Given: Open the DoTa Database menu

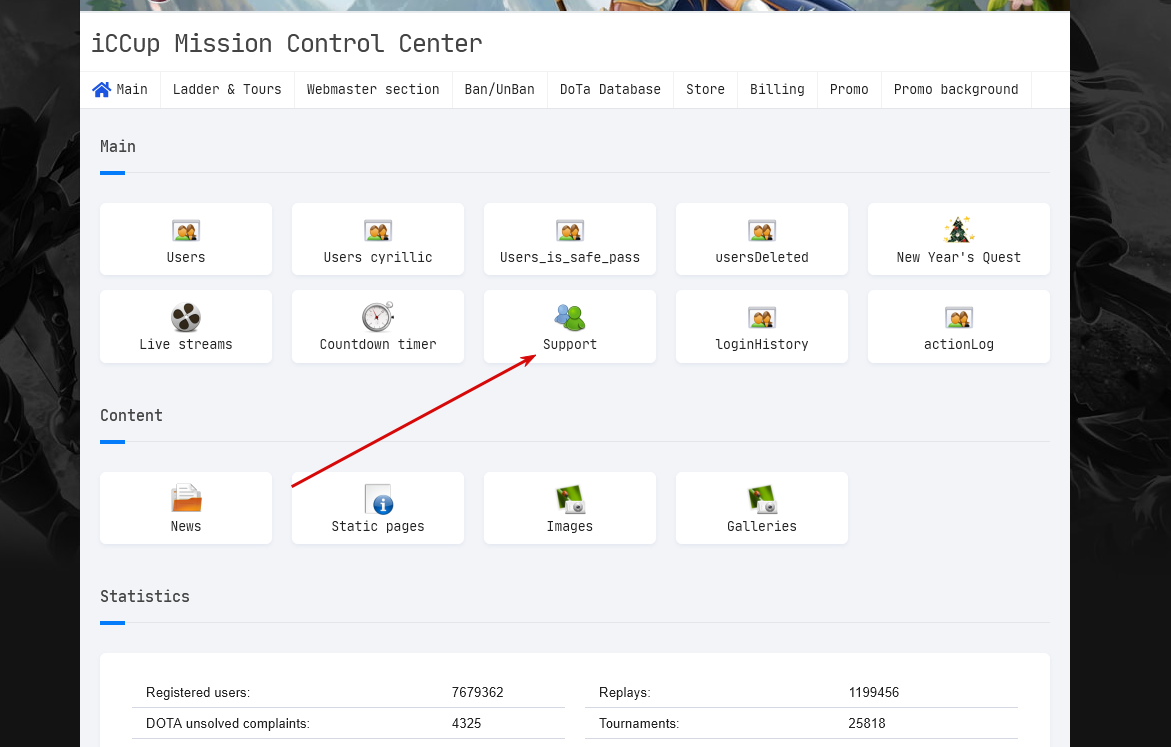Looking at the screenshot, I should coord(610,90).
